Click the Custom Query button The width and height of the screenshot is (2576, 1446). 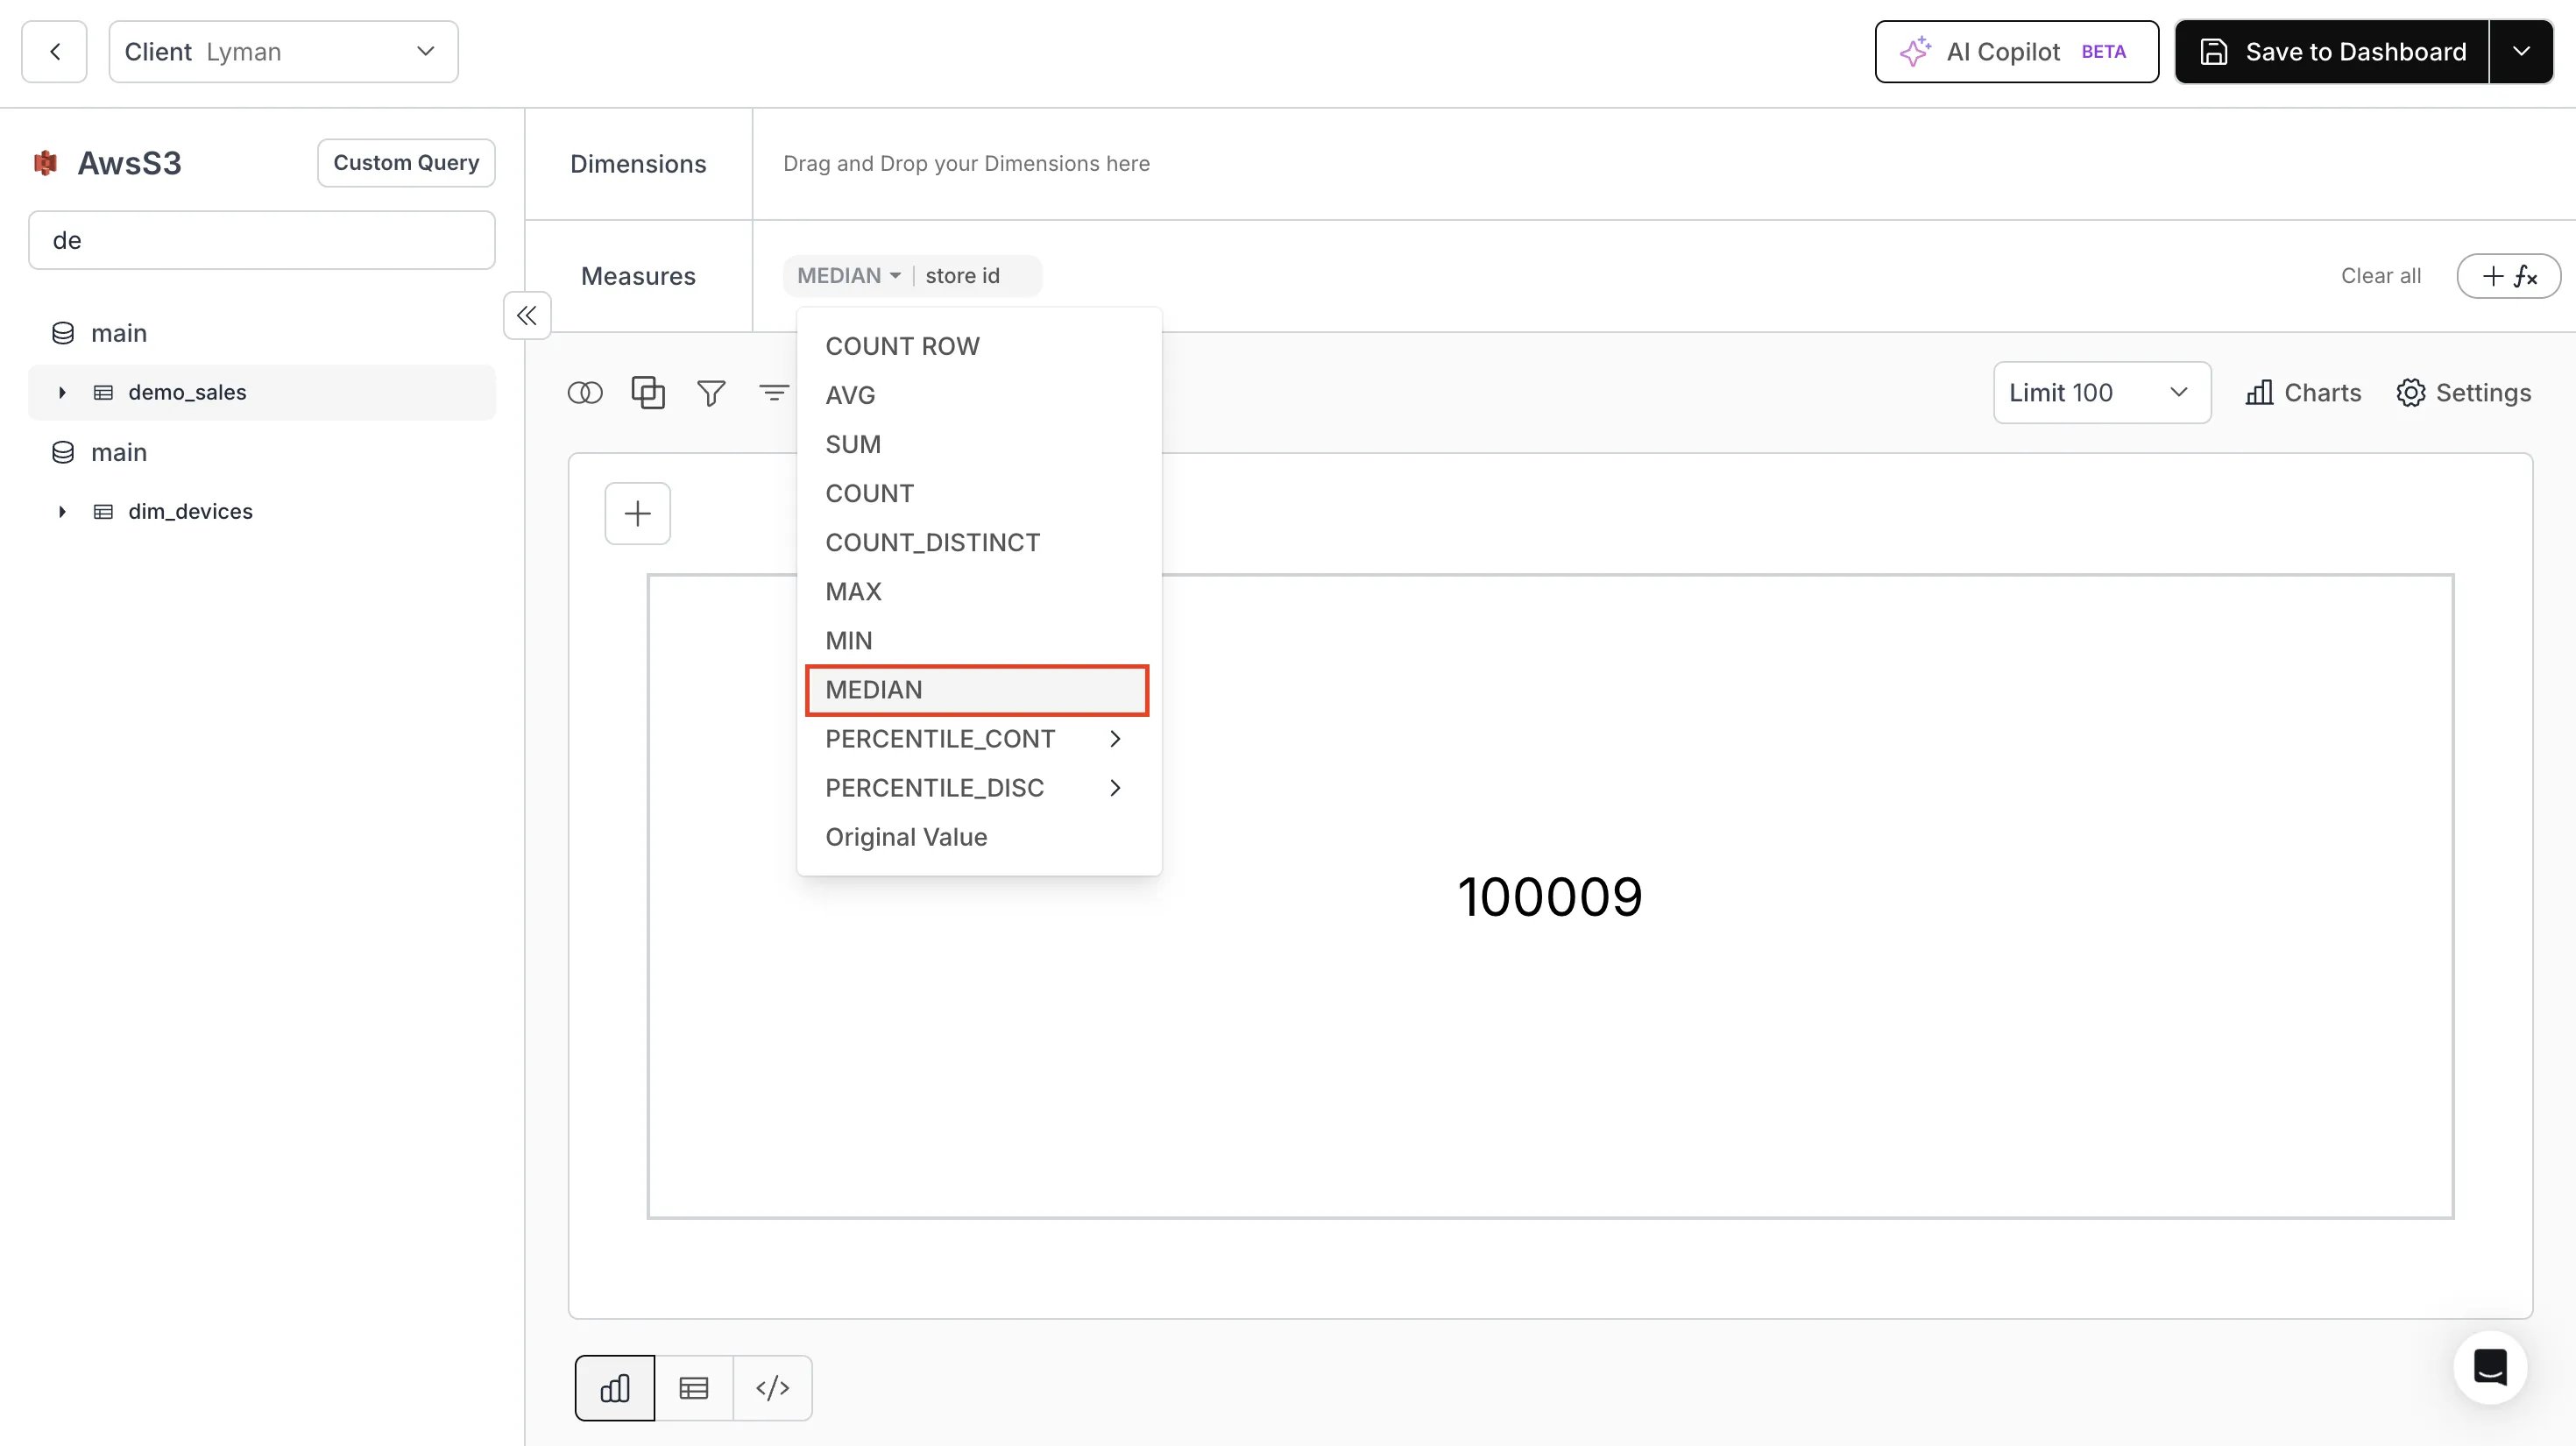tap(406, 163)
